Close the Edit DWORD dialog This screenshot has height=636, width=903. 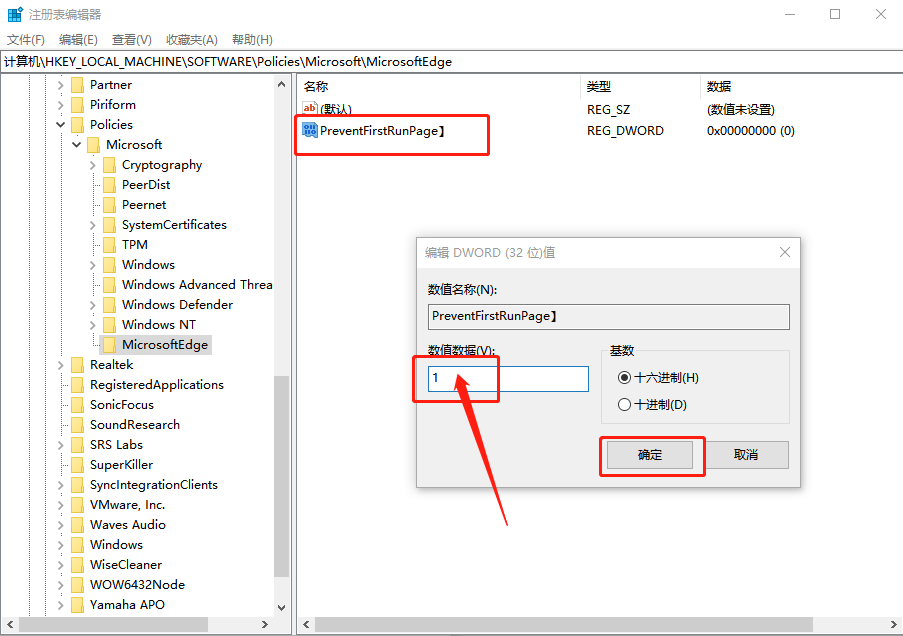[x=784, y=252]
